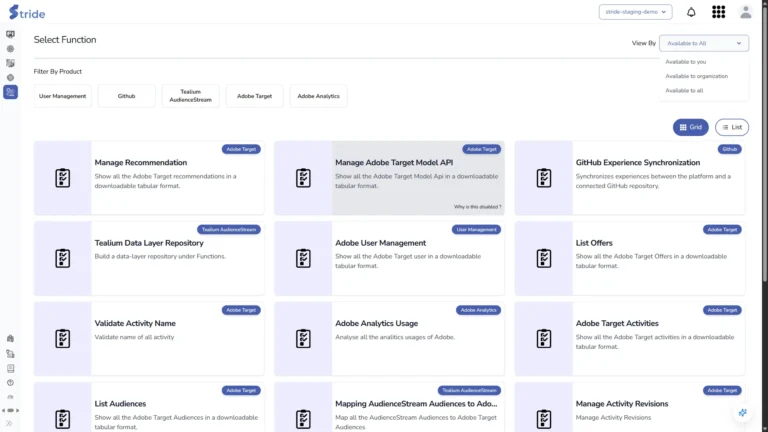Click the monitor-shaped sidebar icon
The image size is (768, 432).
click(10, 34)
